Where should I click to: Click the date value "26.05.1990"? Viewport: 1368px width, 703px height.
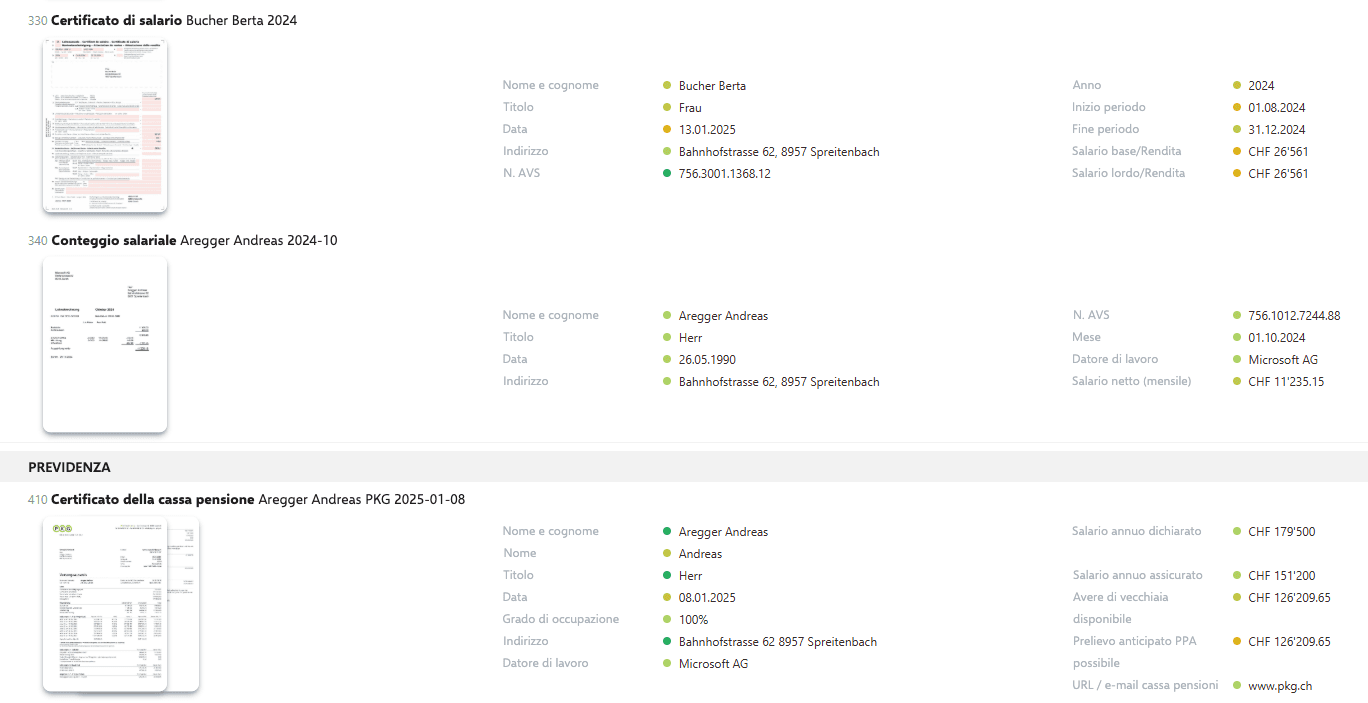[707, 359]
